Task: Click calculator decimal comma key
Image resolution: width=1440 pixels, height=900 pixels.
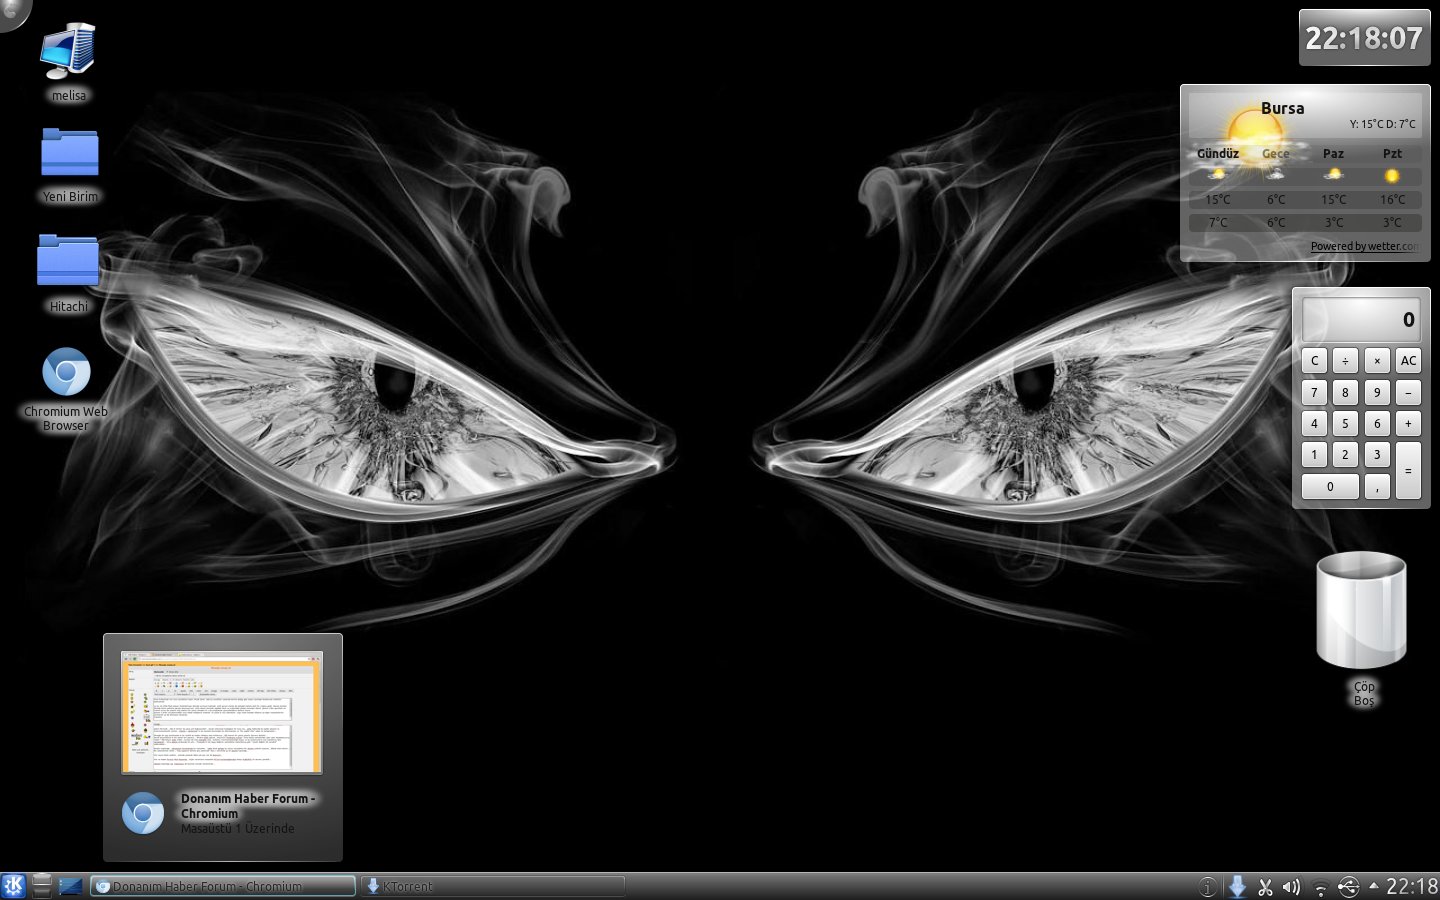Action: coord(1377,487)
